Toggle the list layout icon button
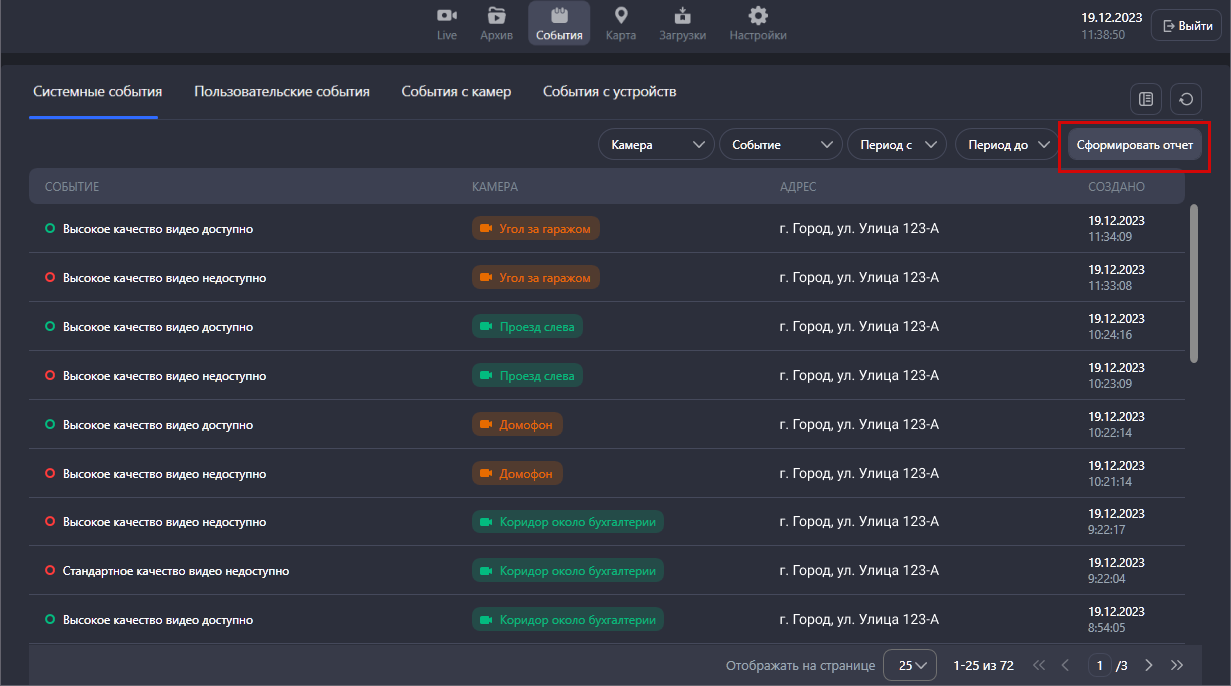Image resolution: width=1231 pixels, height=686 pixels. point(1146,99)
